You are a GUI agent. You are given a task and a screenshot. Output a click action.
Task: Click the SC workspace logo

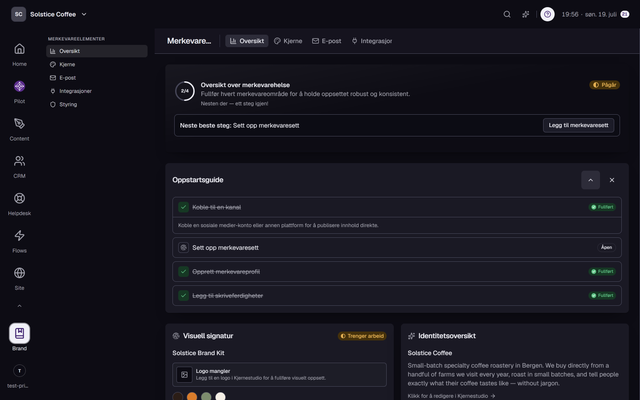coord(18,14)
